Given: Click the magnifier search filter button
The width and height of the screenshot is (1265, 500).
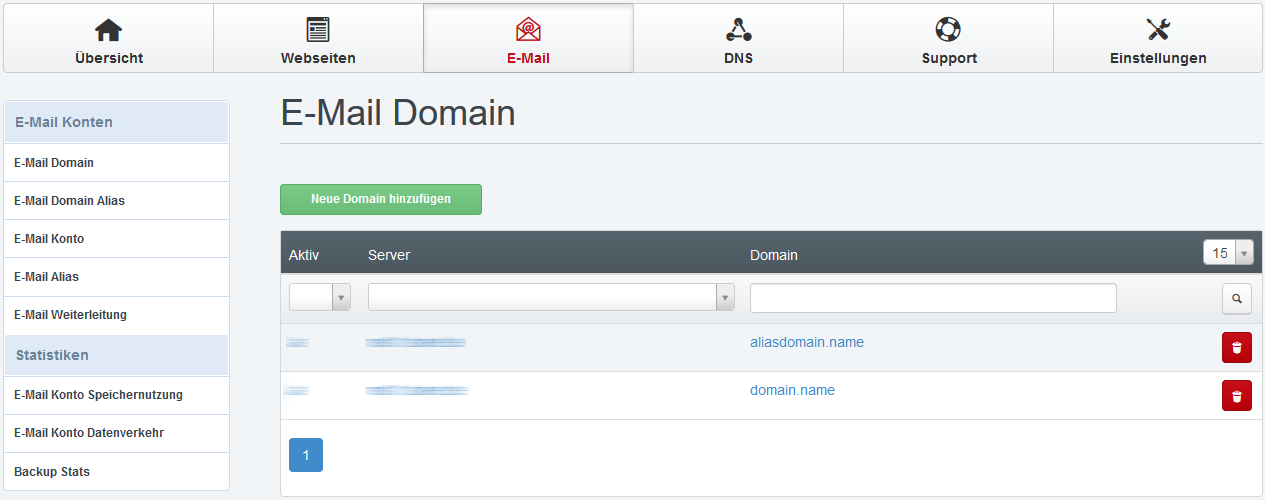Looking at the screenshot, I should point(1236,298).
